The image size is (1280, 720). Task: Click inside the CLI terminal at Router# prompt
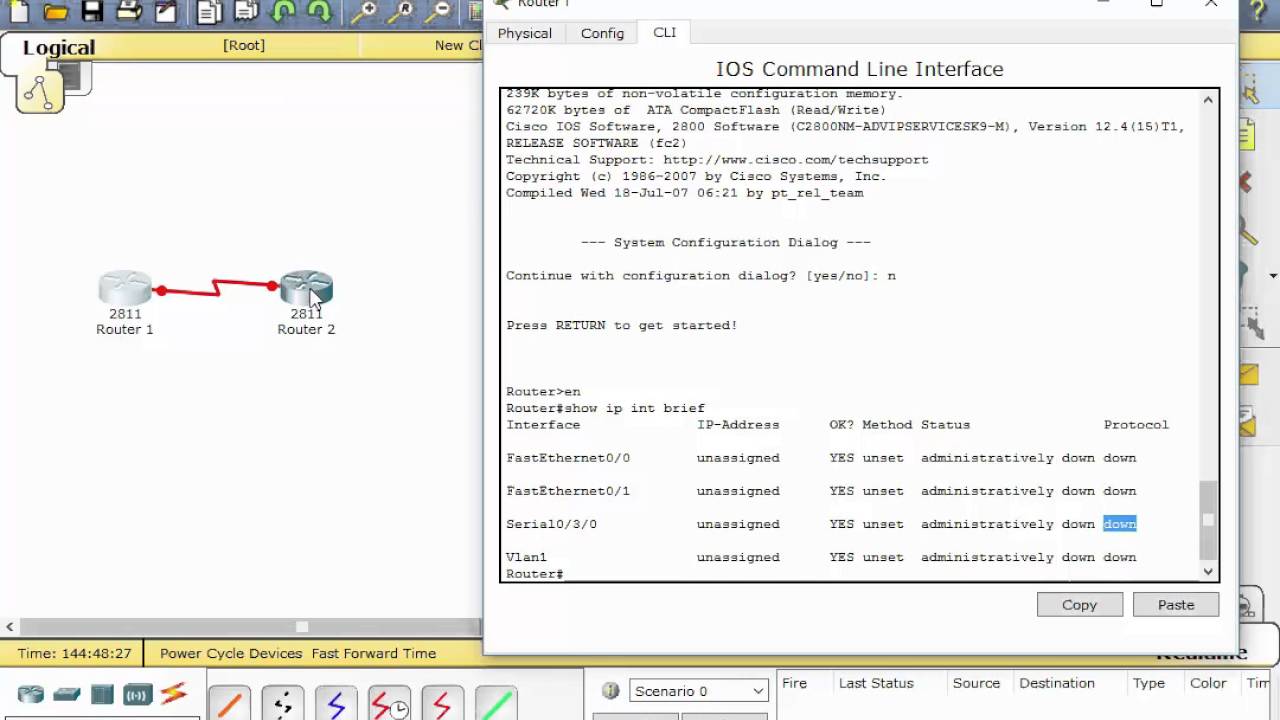click(535, 574)
